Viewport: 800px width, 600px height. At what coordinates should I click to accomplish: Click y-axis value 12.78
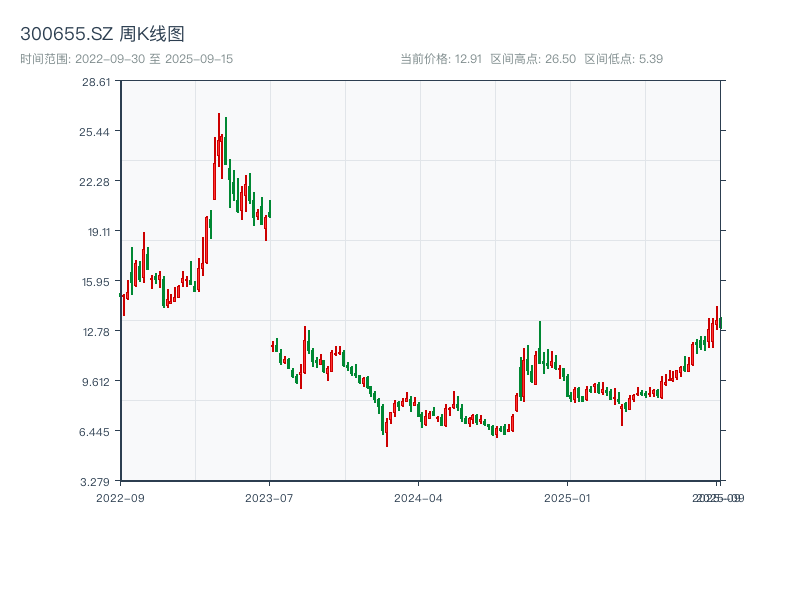click(96, 332)
